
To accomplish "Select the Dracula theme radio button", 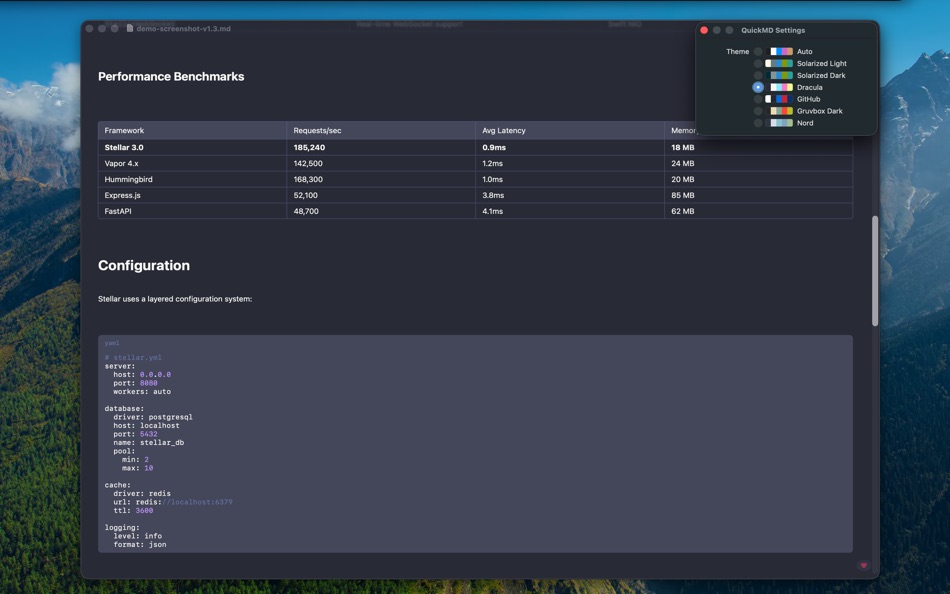I will point(758,87).
